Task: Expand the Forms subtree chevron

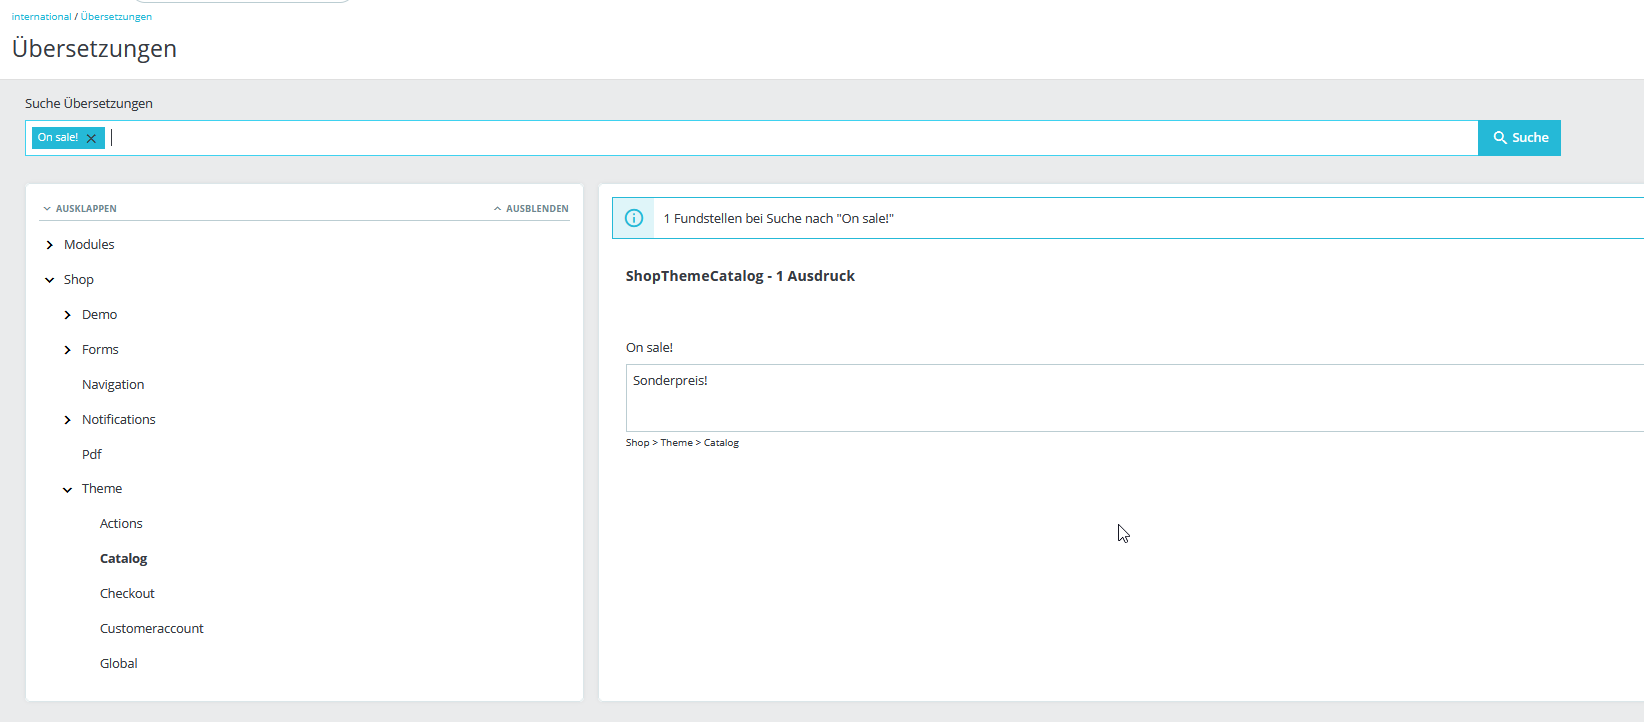Action: [68, 350]
